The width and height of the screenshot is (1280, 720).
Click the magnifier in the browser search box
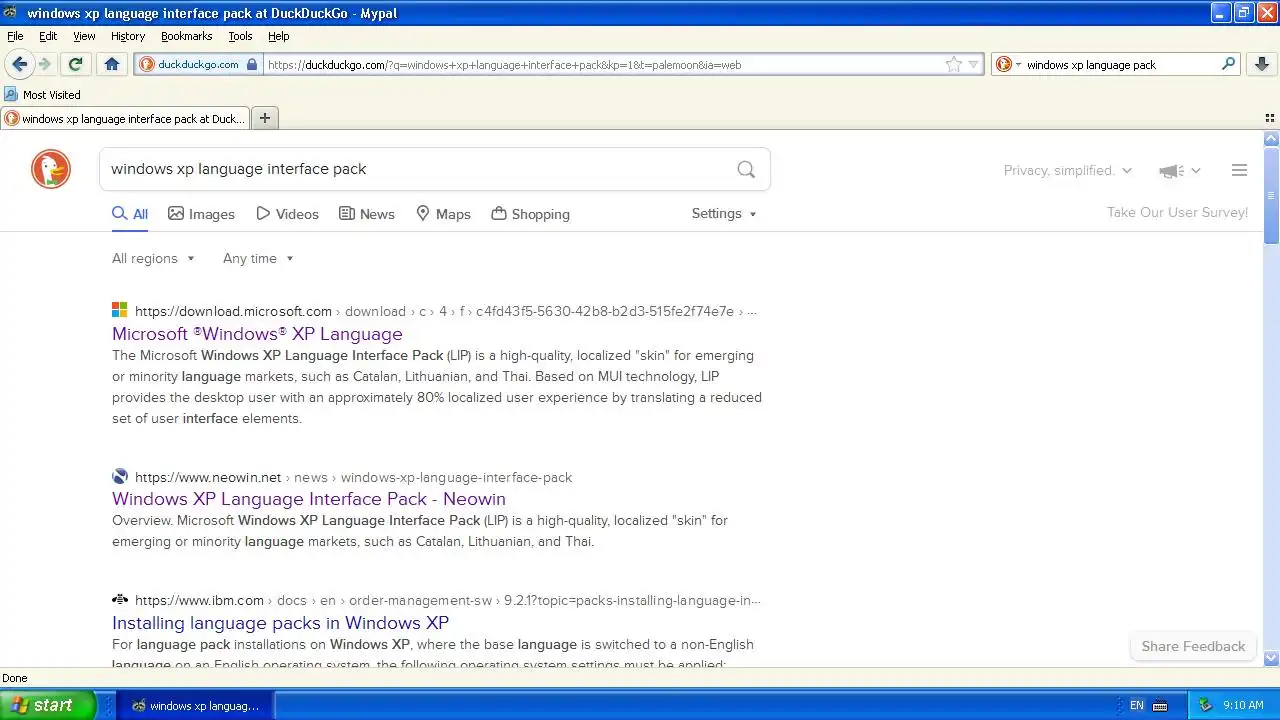coord(1229,64)
